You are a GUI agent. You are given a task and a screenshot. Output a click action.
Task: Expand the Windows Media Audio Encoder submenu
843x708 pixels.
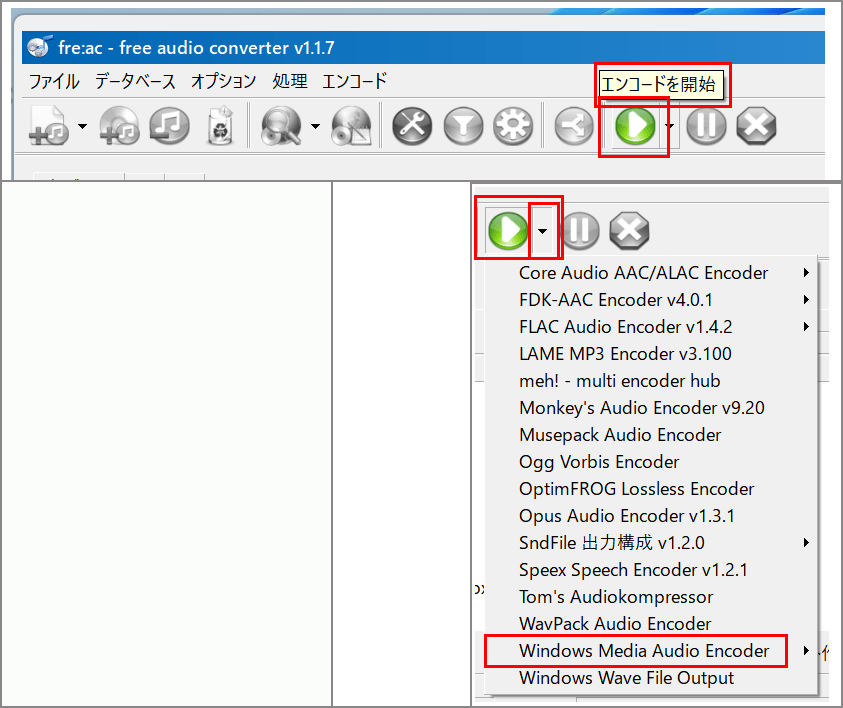point(806,651)
